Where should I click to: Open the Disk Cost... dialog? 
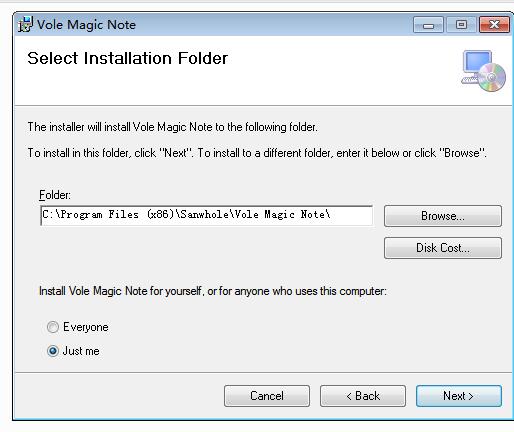coord(443,248)
